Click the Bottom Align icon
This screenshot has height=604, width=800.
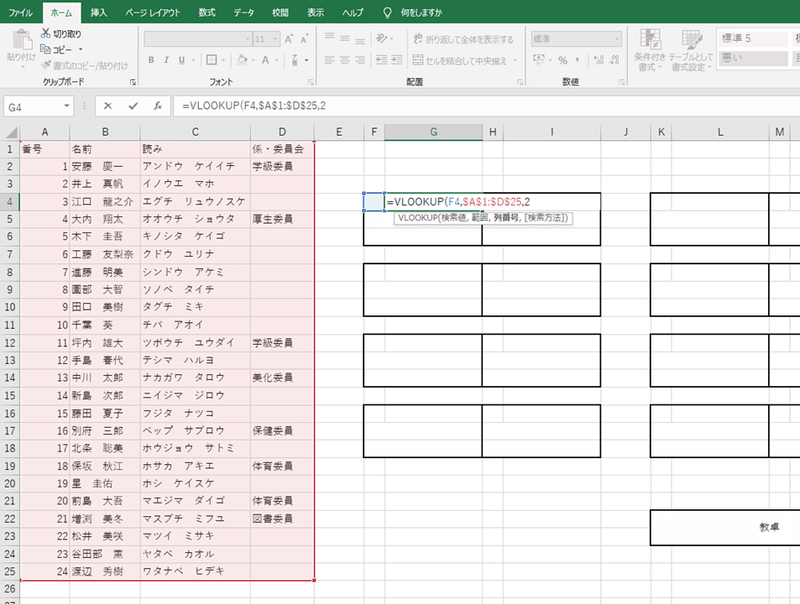[x=360, y=40]
